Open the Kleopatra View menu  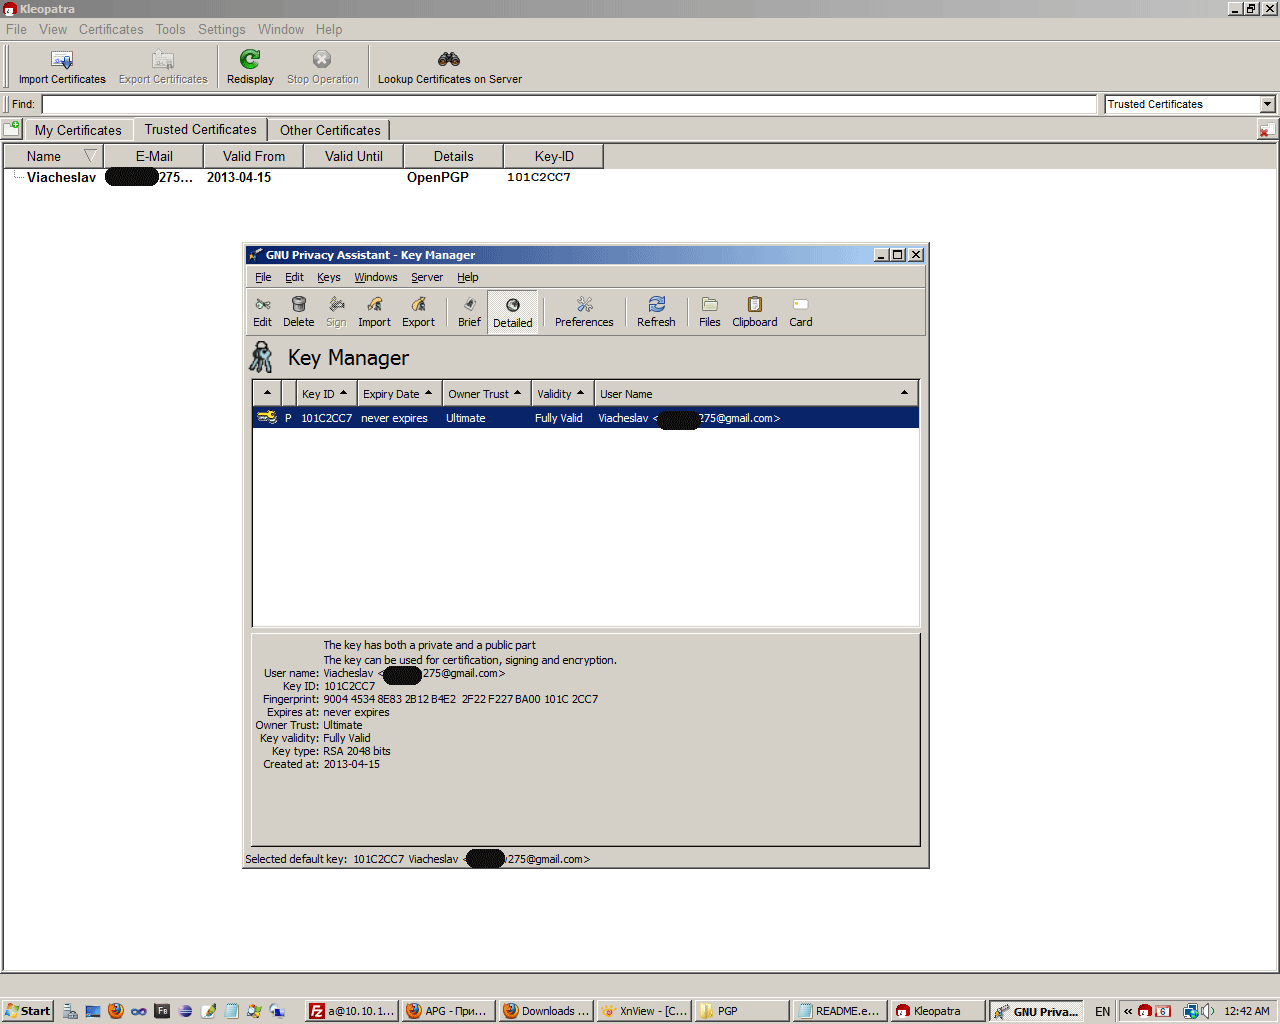53,29
